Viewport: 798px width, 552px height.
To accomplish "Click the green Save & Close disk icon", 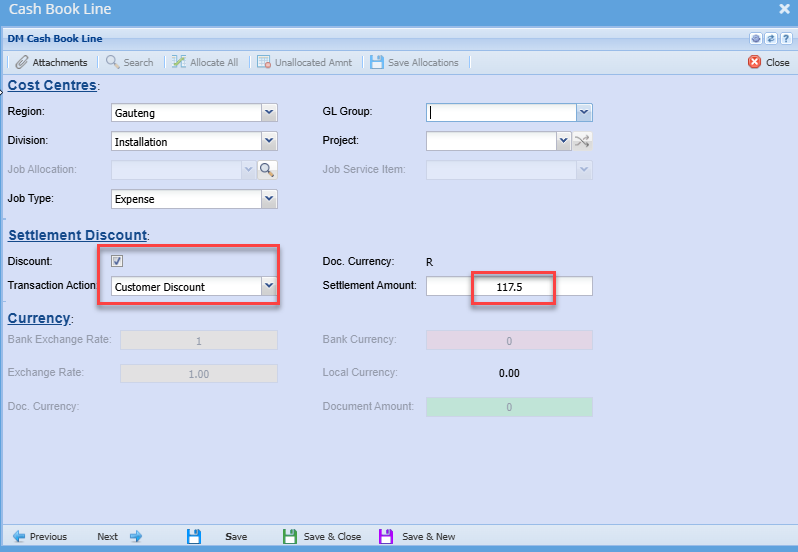I will pos(290,536).
